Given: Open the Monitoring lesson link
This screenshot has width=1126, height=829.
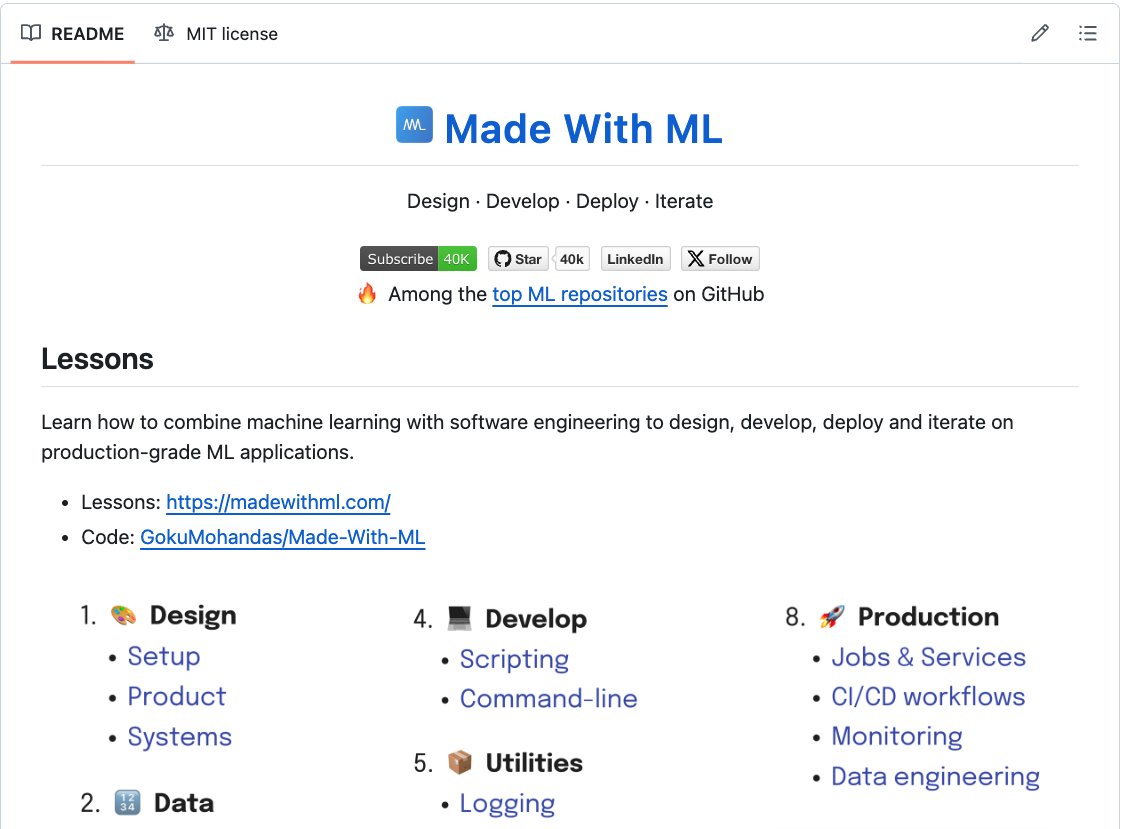Looking at the screenshot, I should [897, 737].
